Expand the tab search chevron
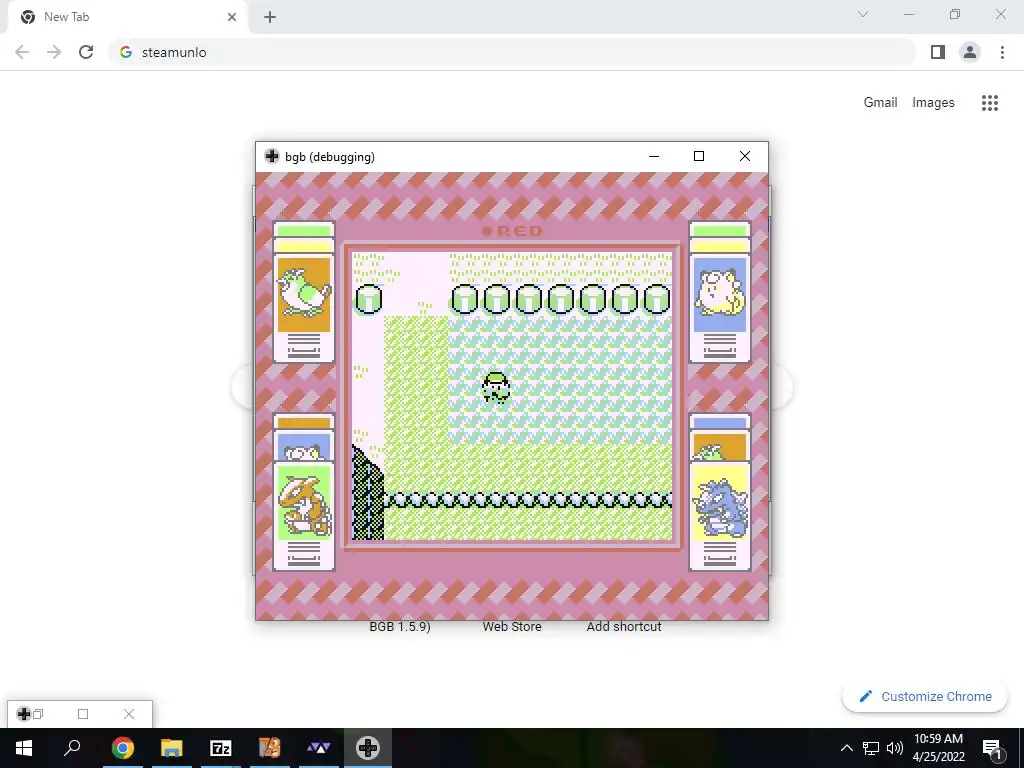The image size is (1024, 768). coord(863,14)
